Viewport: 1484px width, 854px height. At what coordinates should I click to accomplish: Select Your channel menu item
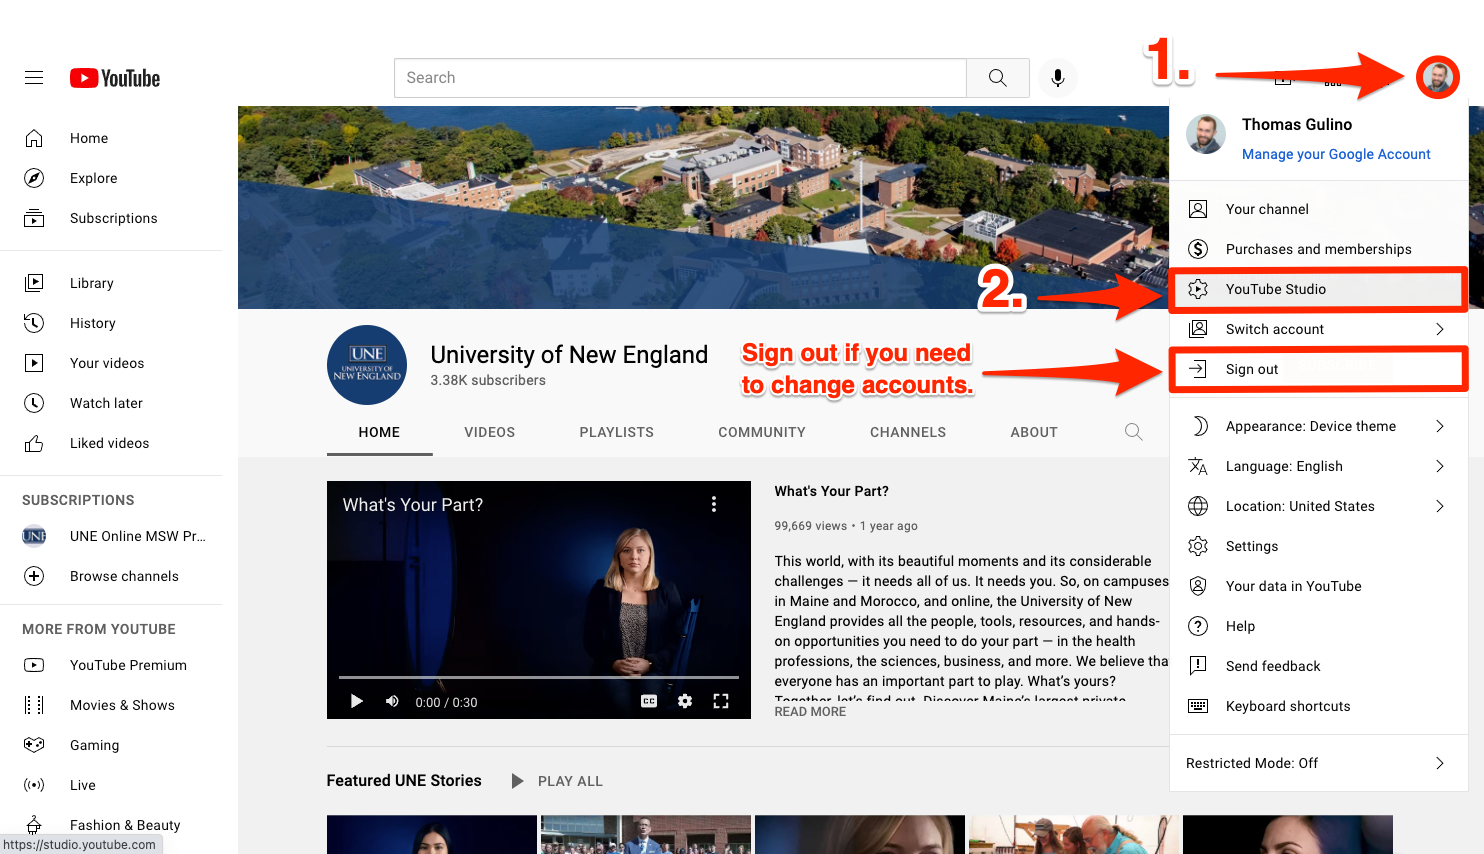(x=1318, y=209)
